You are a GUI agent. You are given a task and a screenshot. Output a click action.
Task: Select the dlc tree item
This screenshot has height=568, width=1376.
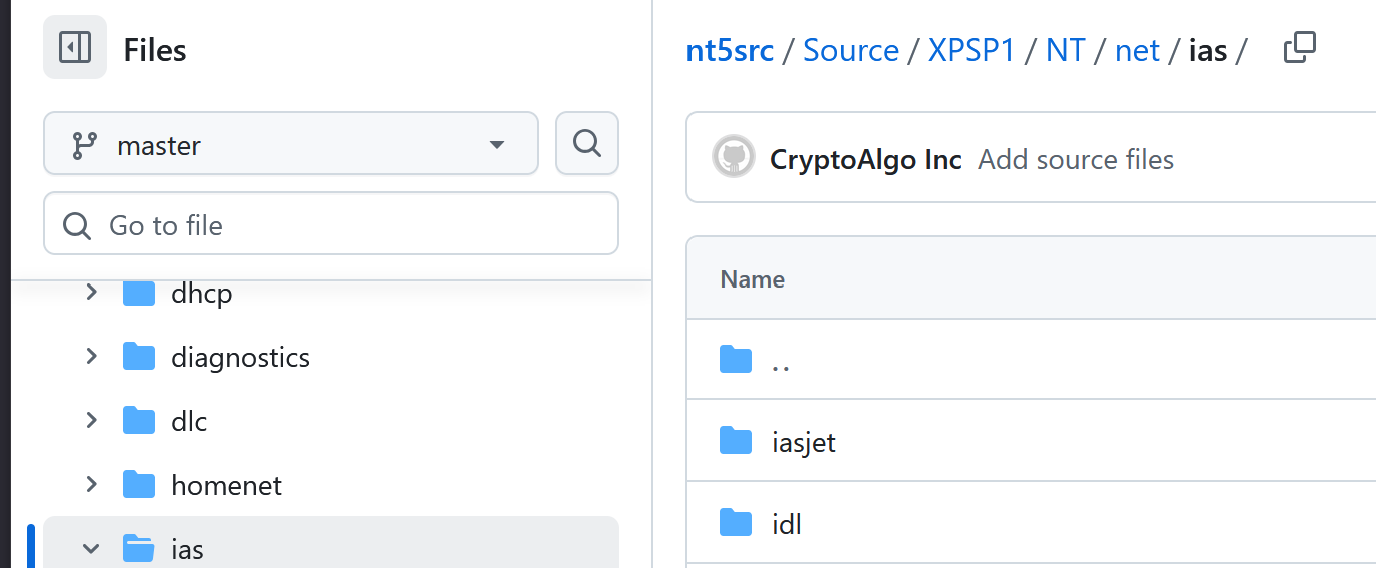tap(189, 421)
